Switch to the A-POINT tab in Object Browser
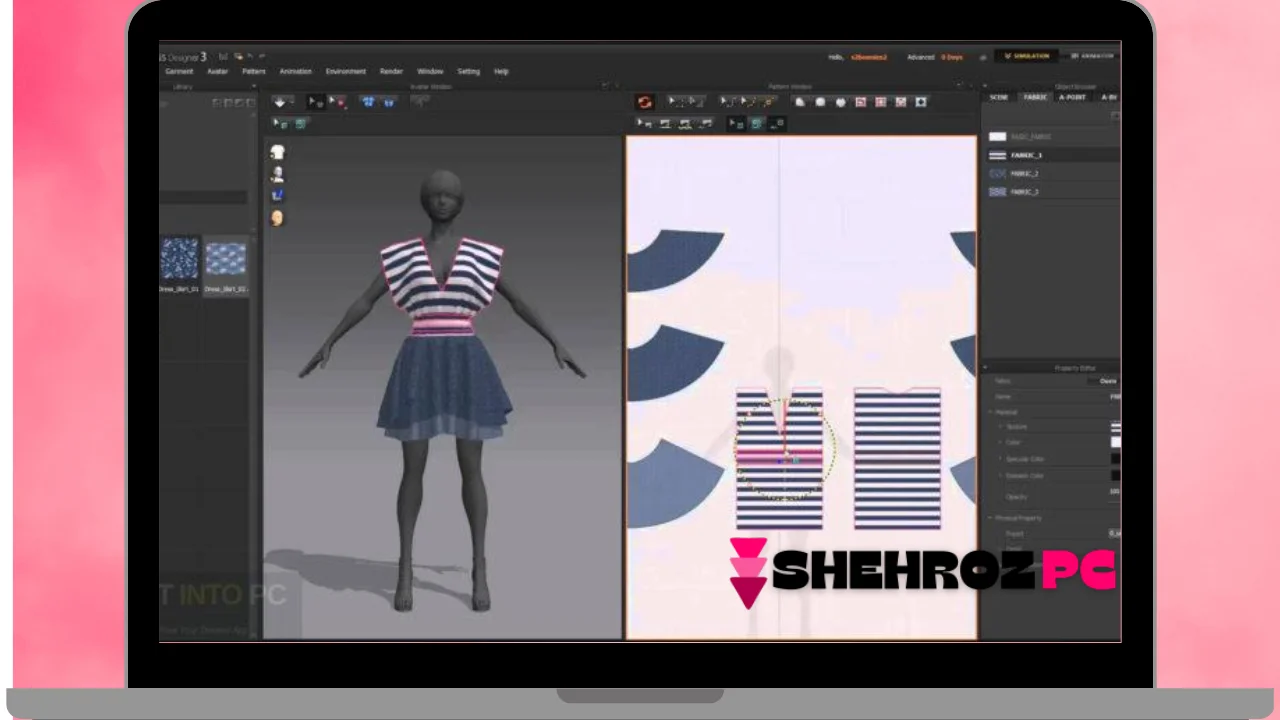 click(x=1072, y=97)
